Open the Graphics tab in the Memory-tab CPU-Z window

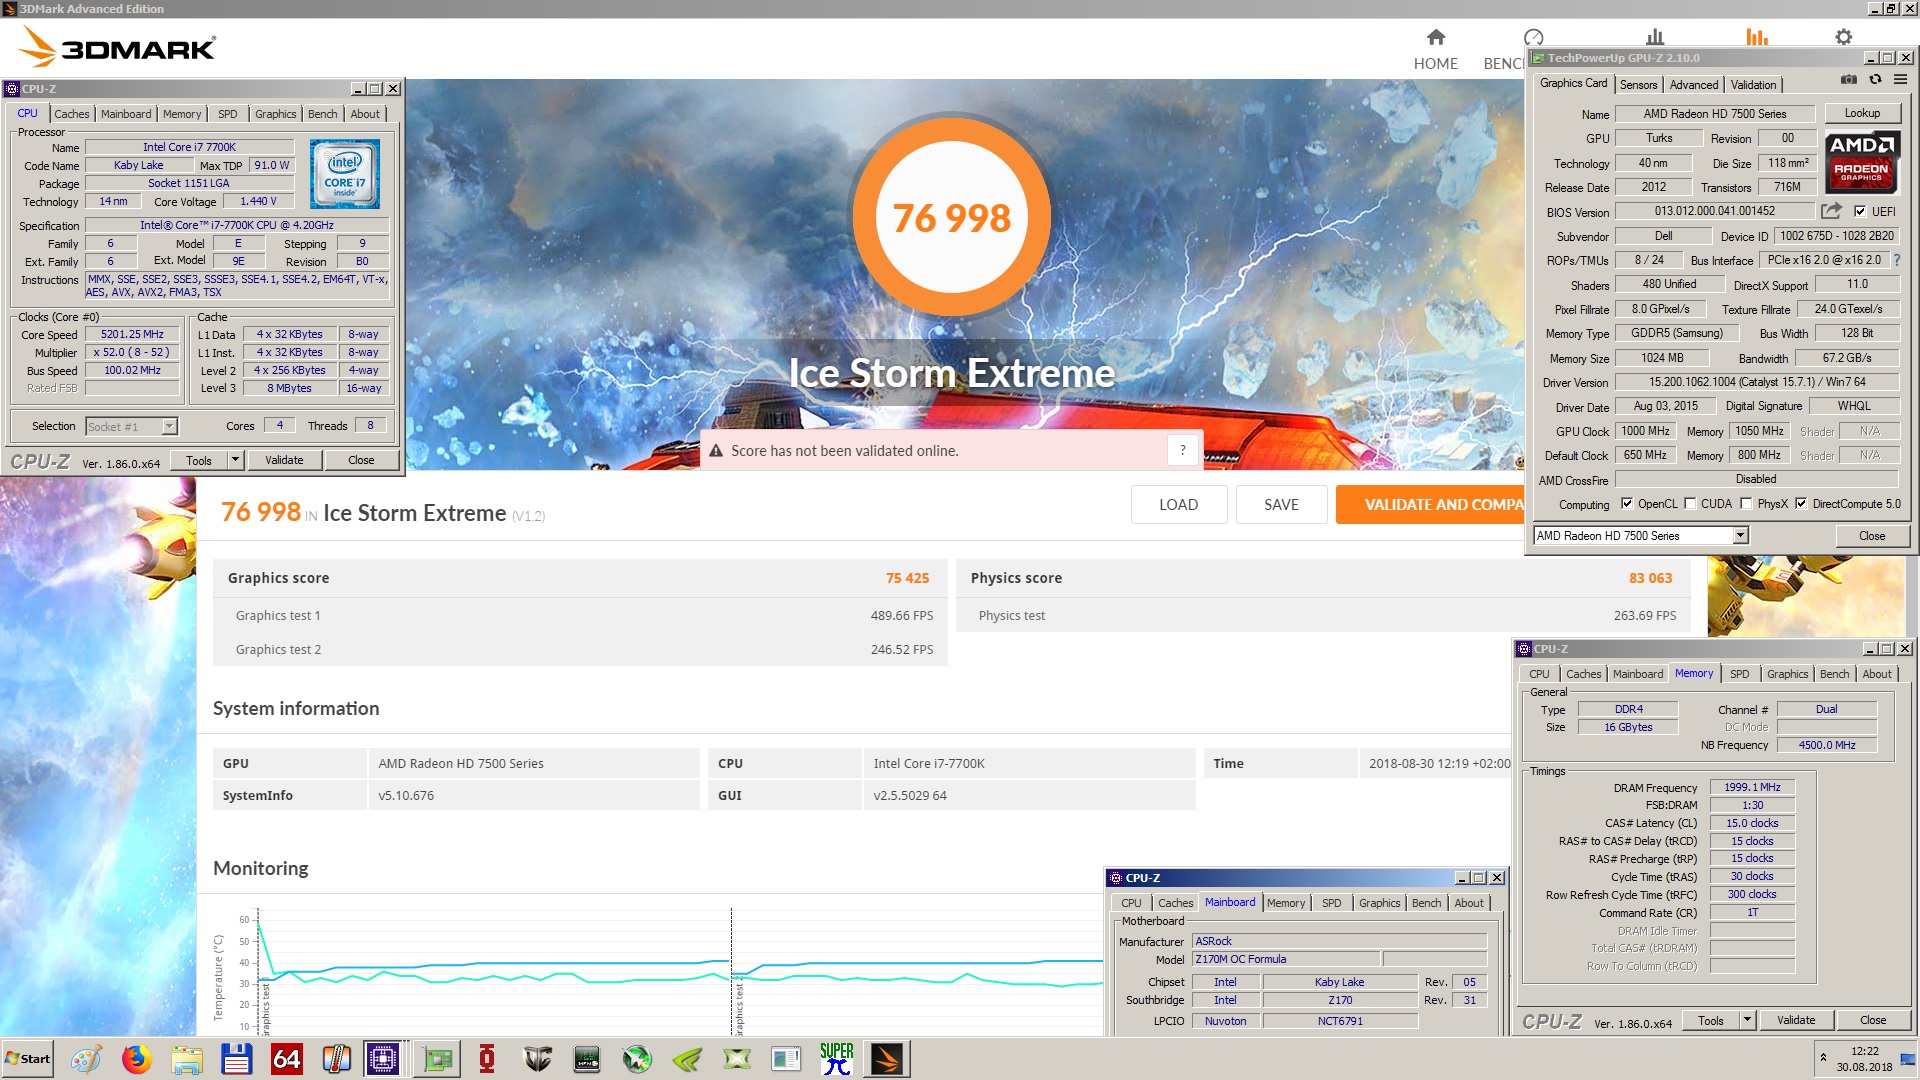point(1787,674)
